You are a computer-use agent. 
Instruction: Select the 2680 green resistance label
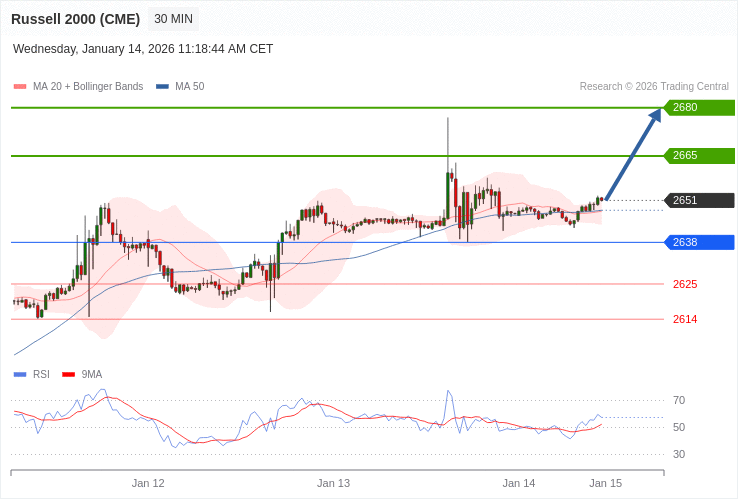click(699, 107)
